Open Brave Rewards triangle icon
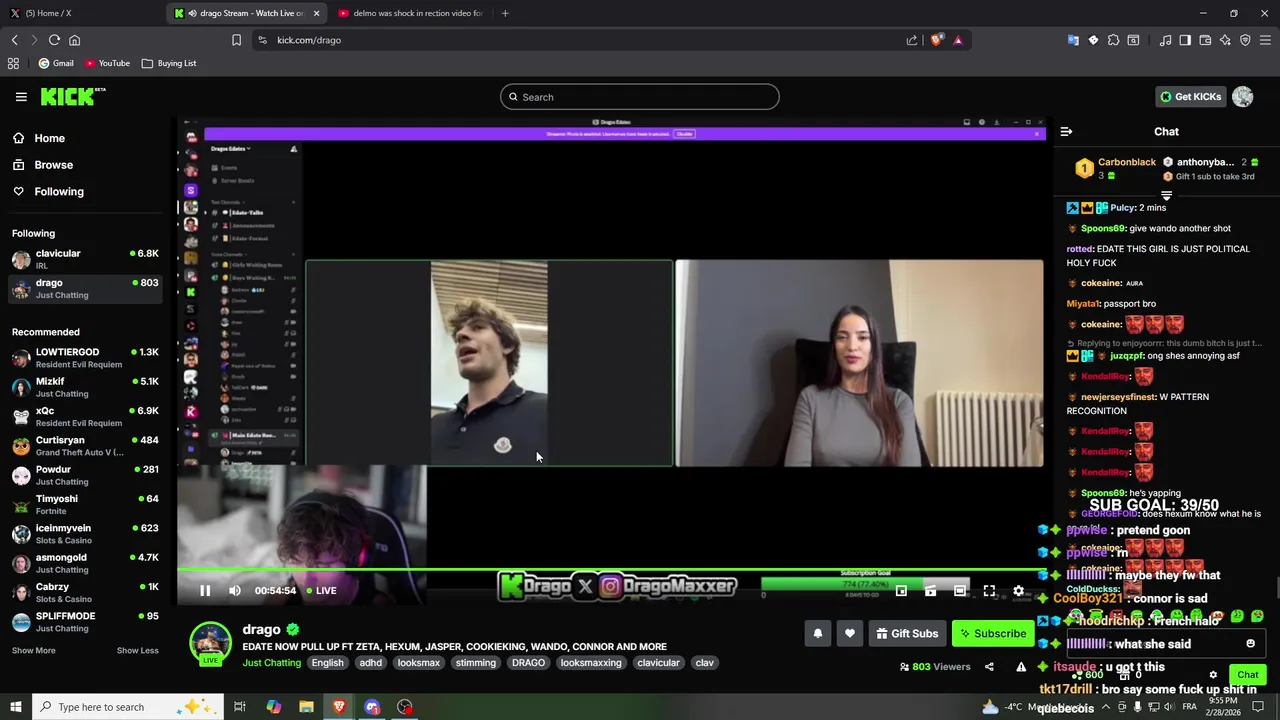Image resolution: width=1280 pixels, height=720 pixels. coord(958,40)
